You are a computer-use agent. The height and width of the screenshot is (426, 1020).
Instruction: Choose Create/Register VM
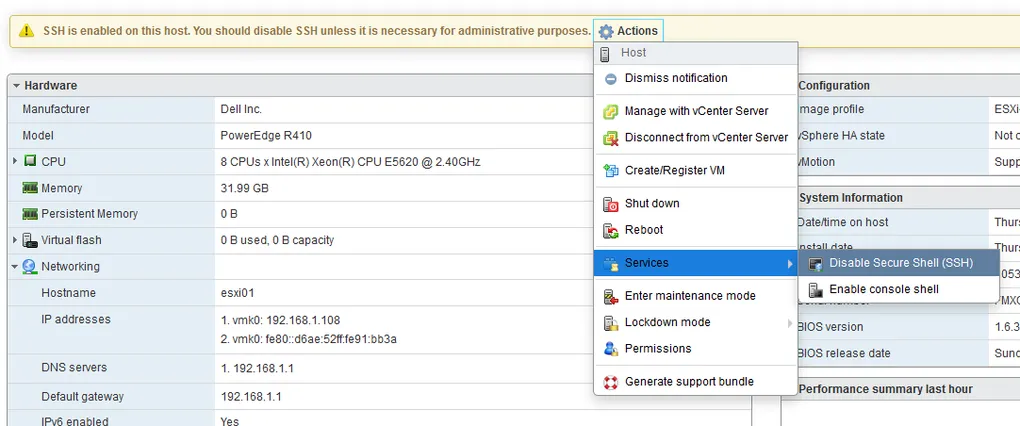click(695, 170)
